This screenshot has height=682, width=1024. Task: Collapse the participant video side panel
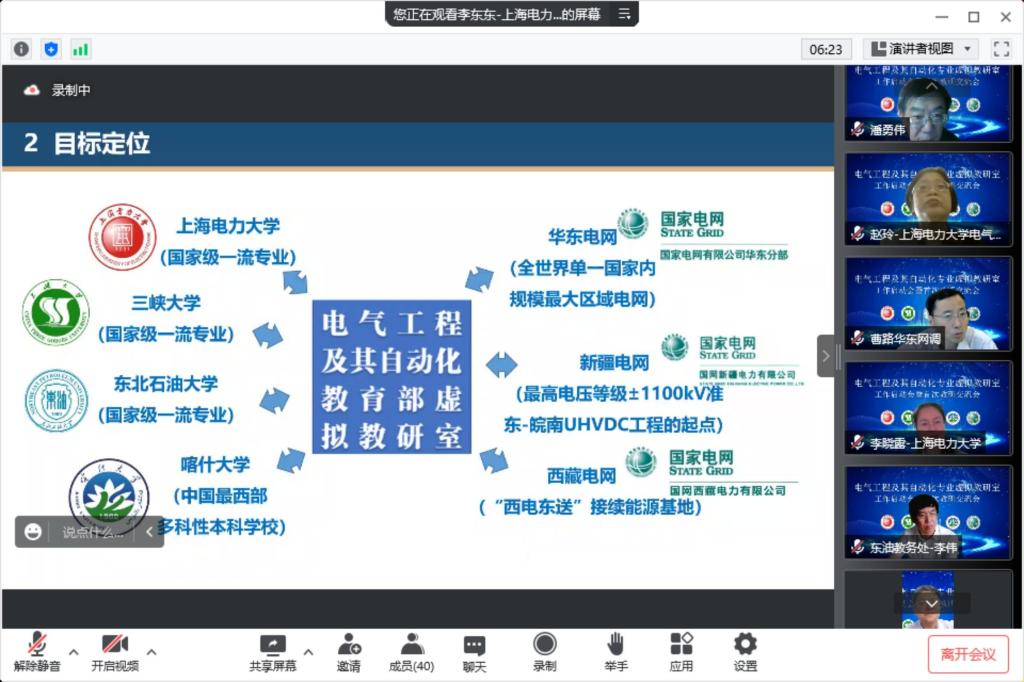point(826,356)
